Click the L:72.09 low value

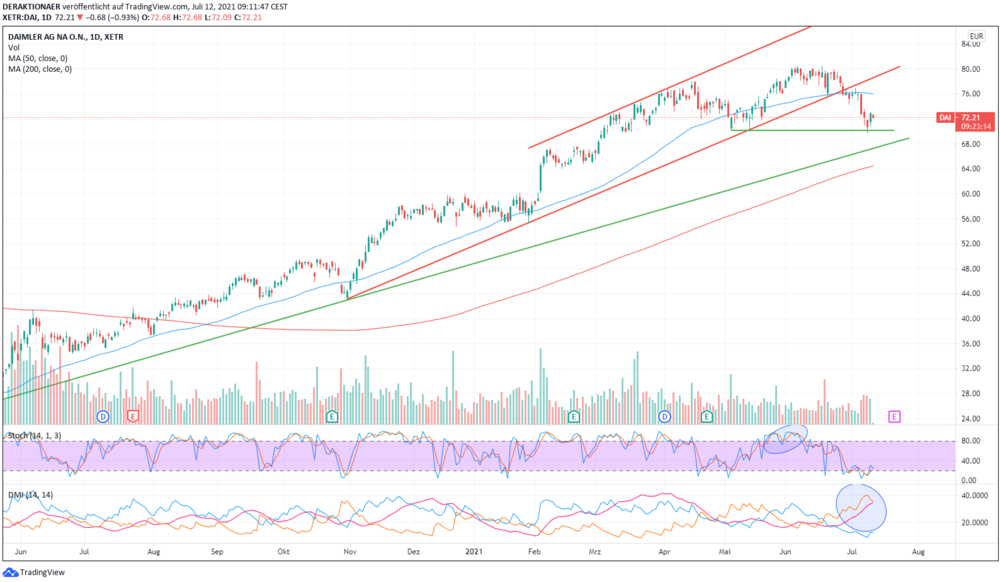[x=217, y=17]
